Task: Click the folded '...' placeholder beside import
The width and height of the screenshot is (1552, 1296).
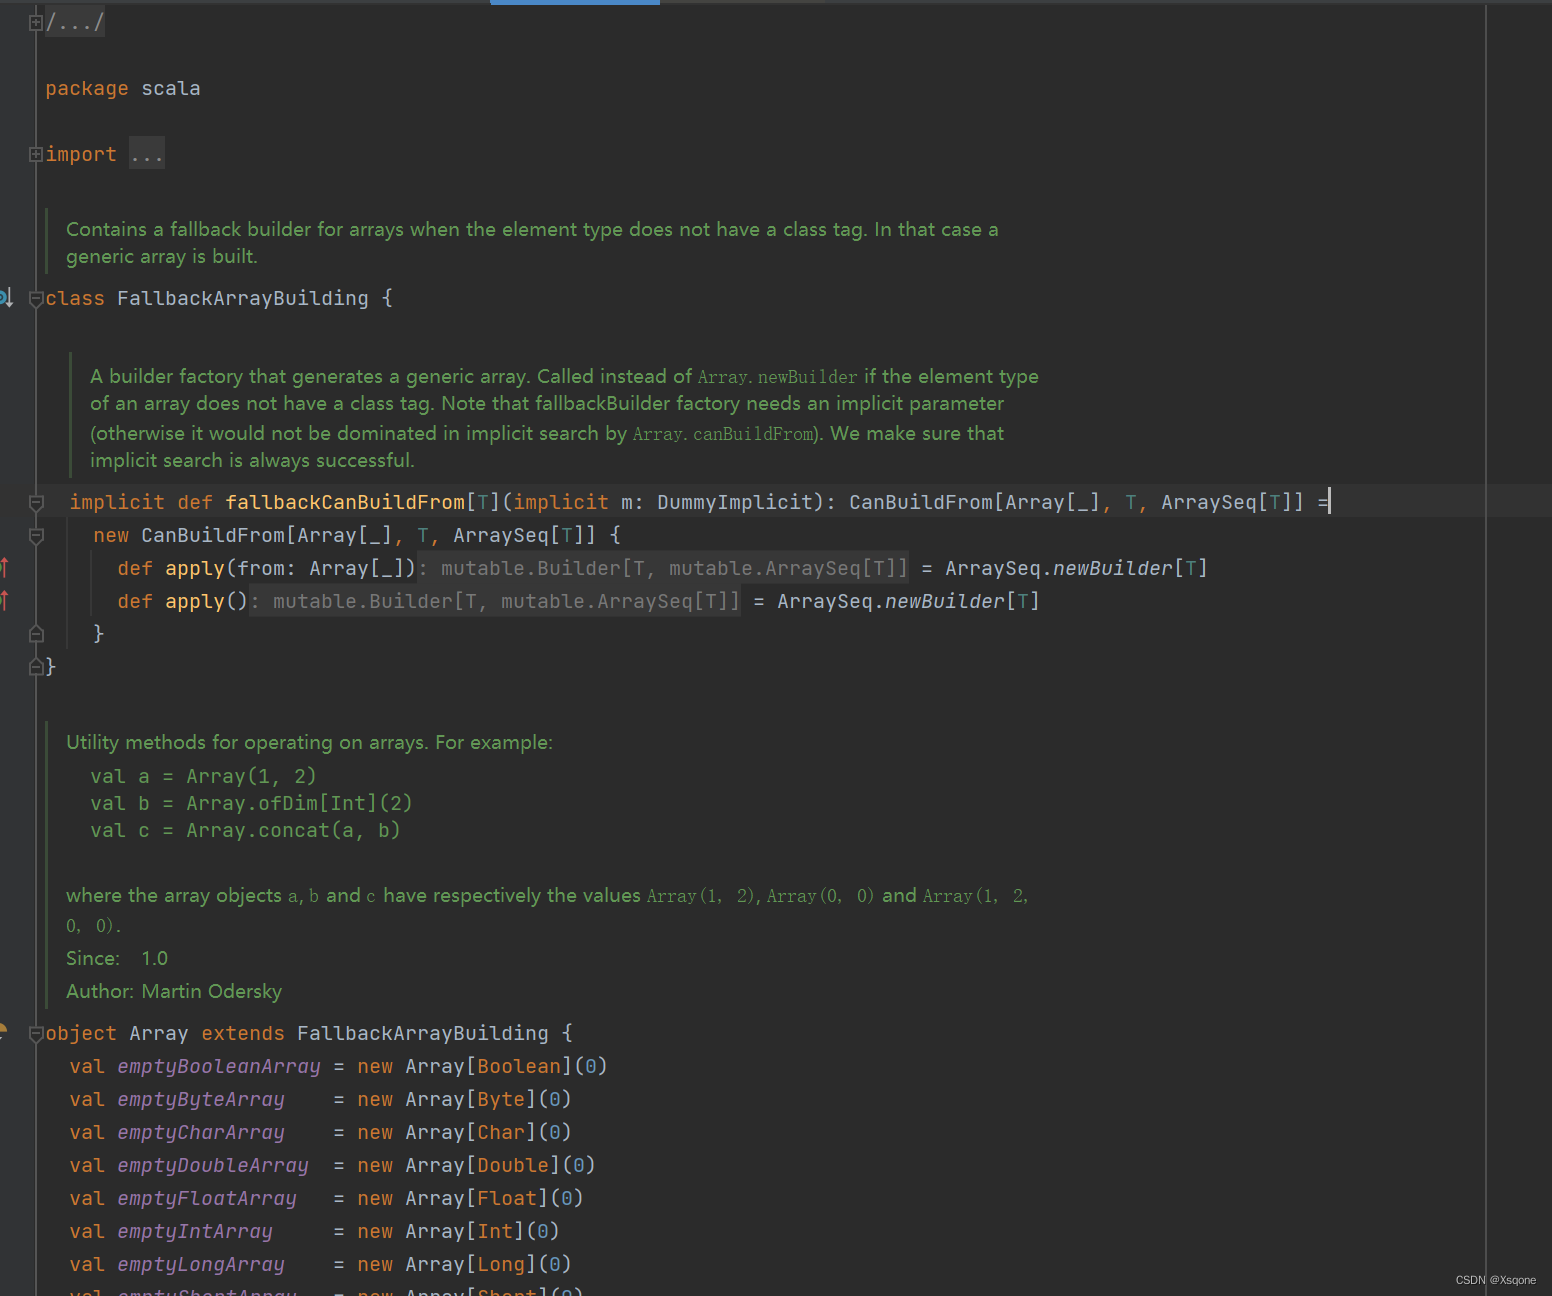Action: (146, 154)
